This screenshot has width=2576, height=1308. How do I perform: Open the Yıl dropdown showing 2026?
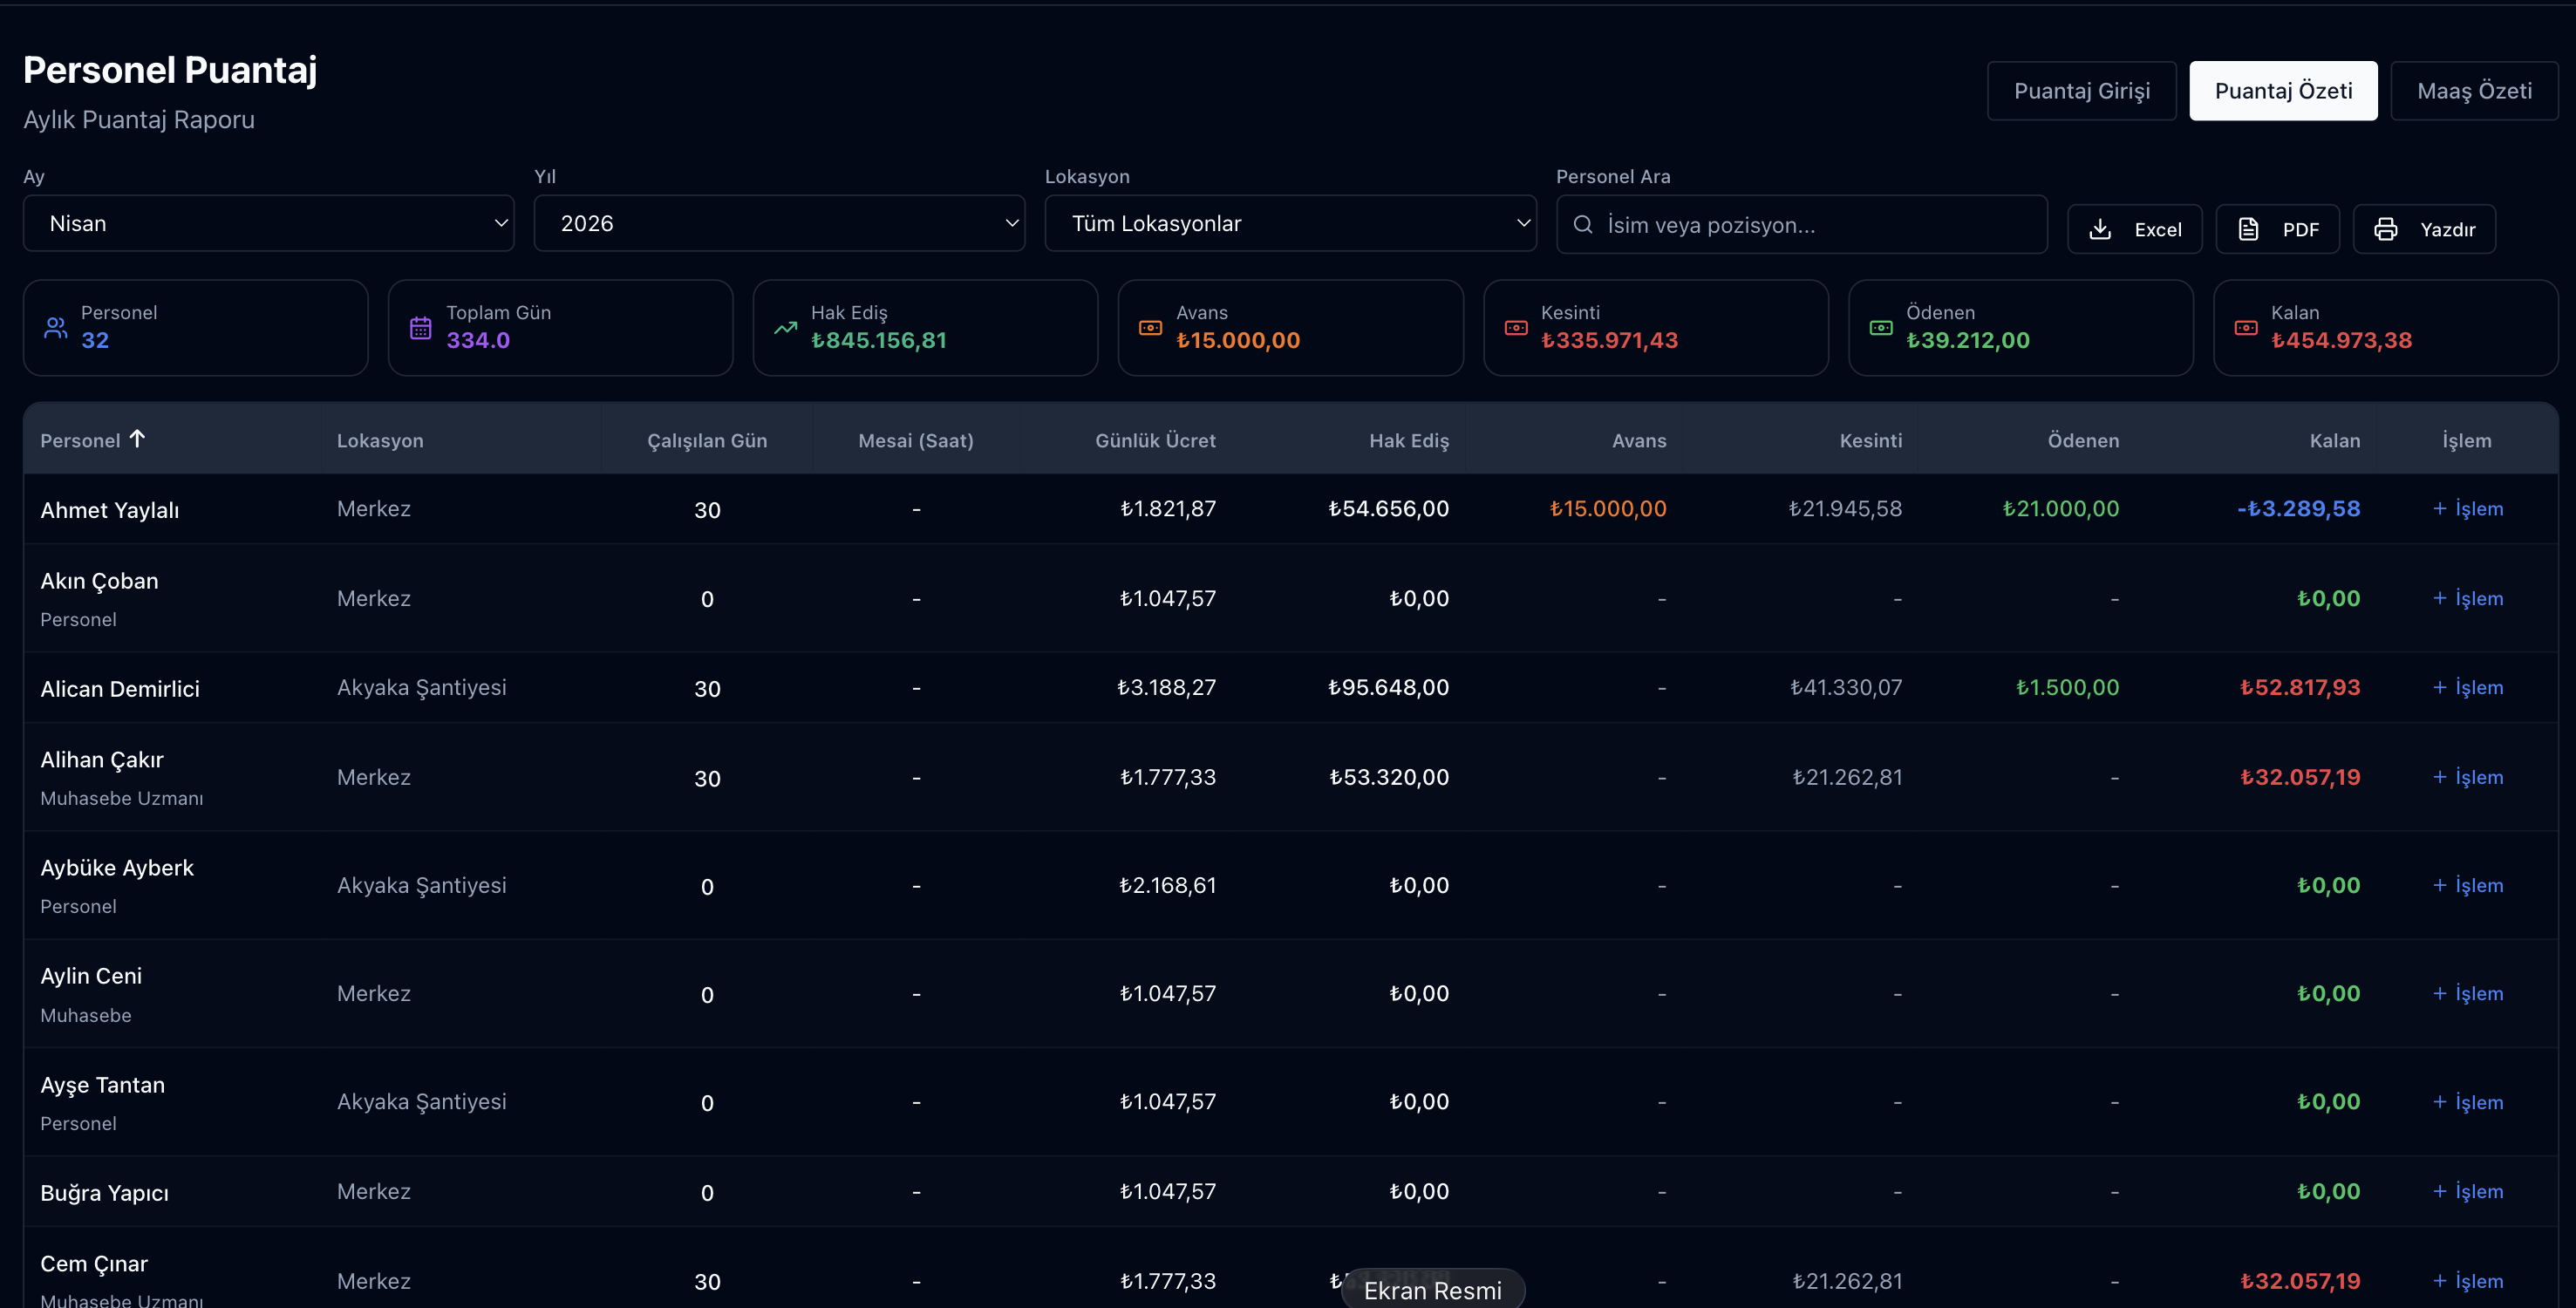click(x=779, y=223)
